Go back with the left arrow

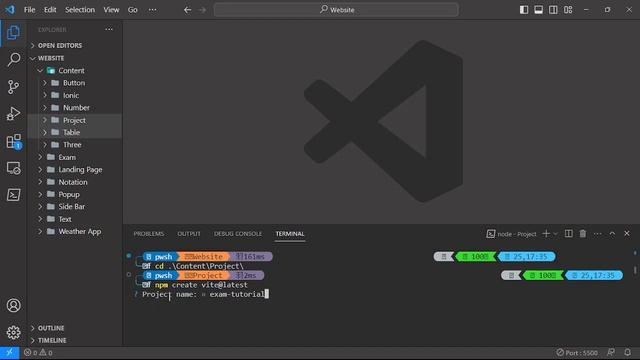pyautogui.click(x=187, y=10)
